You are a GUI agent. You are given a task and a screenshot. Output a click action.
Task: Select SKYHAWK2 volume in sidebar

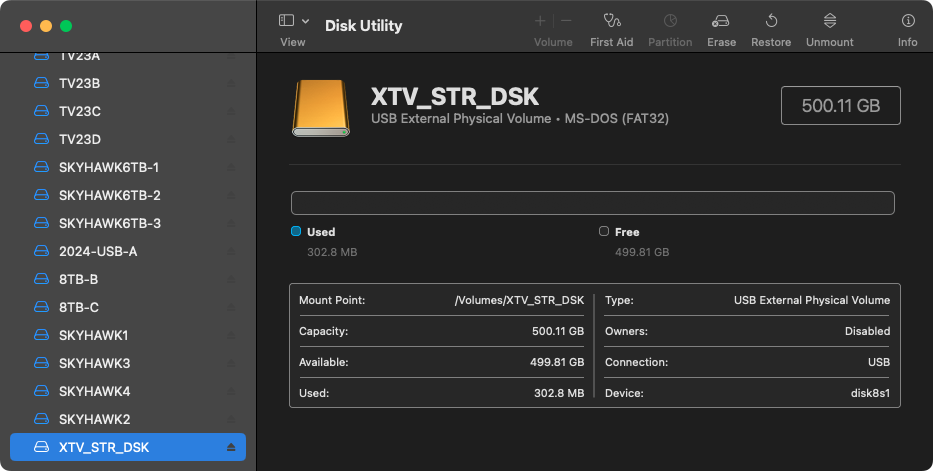click(x=128, y=419)
